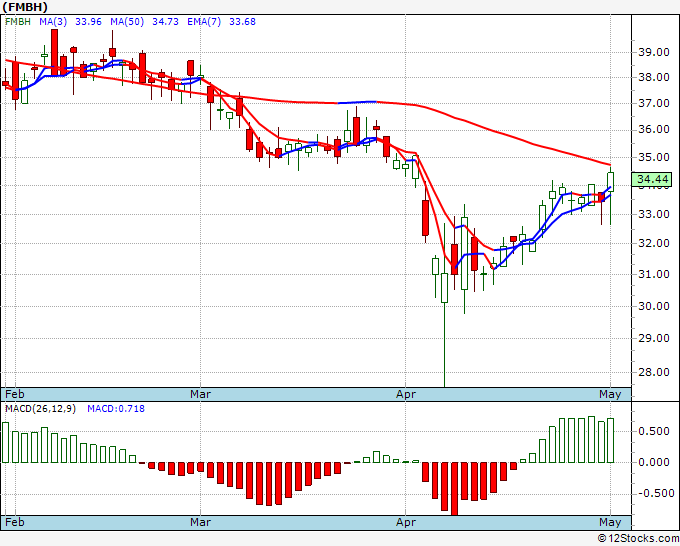Click the 33.00 price axis label
Image resolution: width=680 pixels, height=546 pixels.
coord(654,214)
